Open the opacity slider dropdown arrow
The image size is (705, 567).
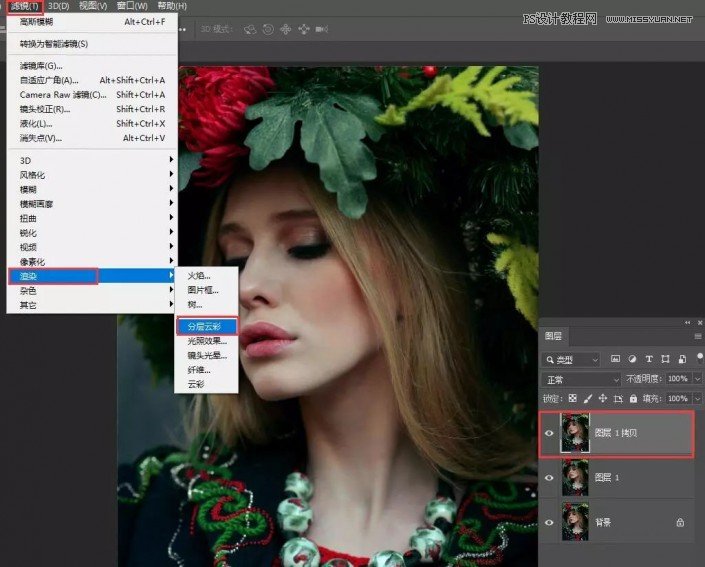(697, 379)
